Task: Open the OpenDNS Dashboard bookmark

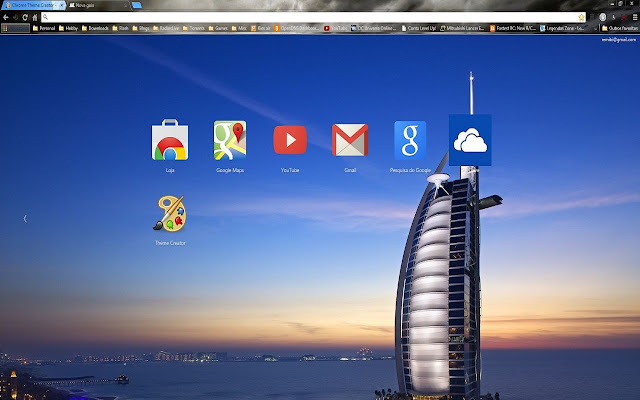Action: [x=297, y=28]
